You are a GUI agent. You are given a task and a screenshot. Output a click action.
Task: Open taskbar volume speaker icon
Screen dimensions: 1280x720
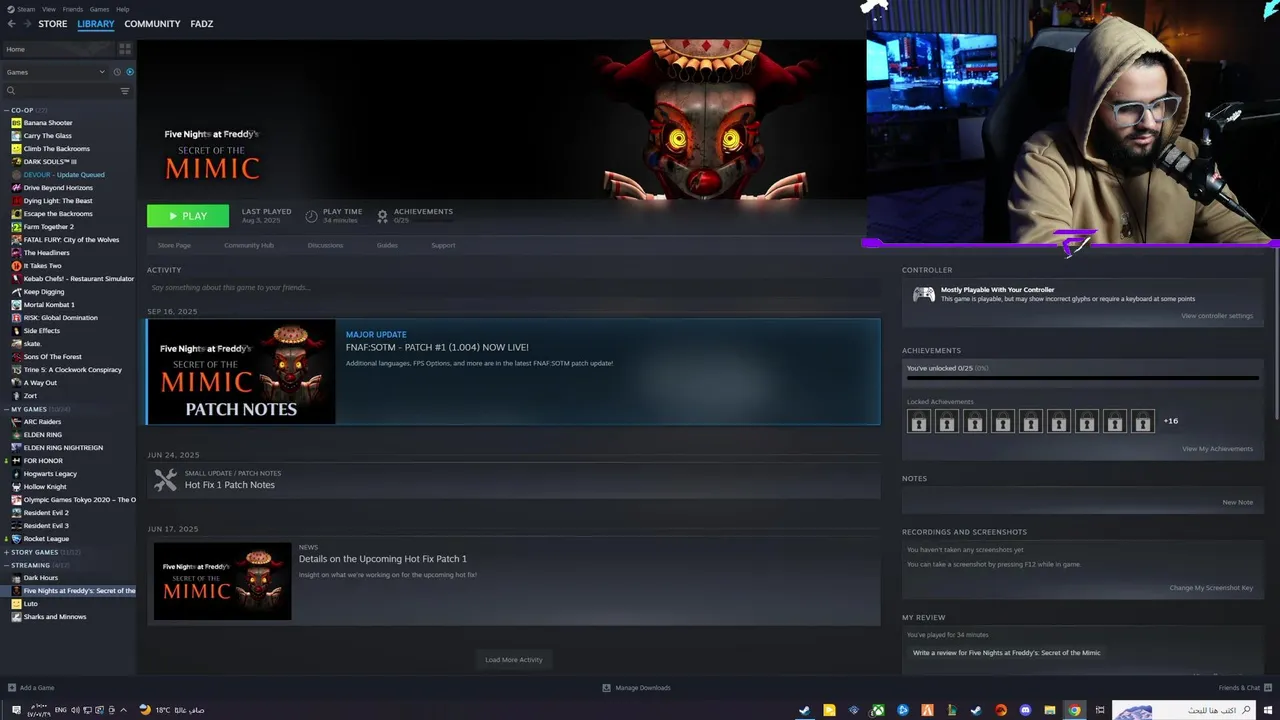click(75, 710)
